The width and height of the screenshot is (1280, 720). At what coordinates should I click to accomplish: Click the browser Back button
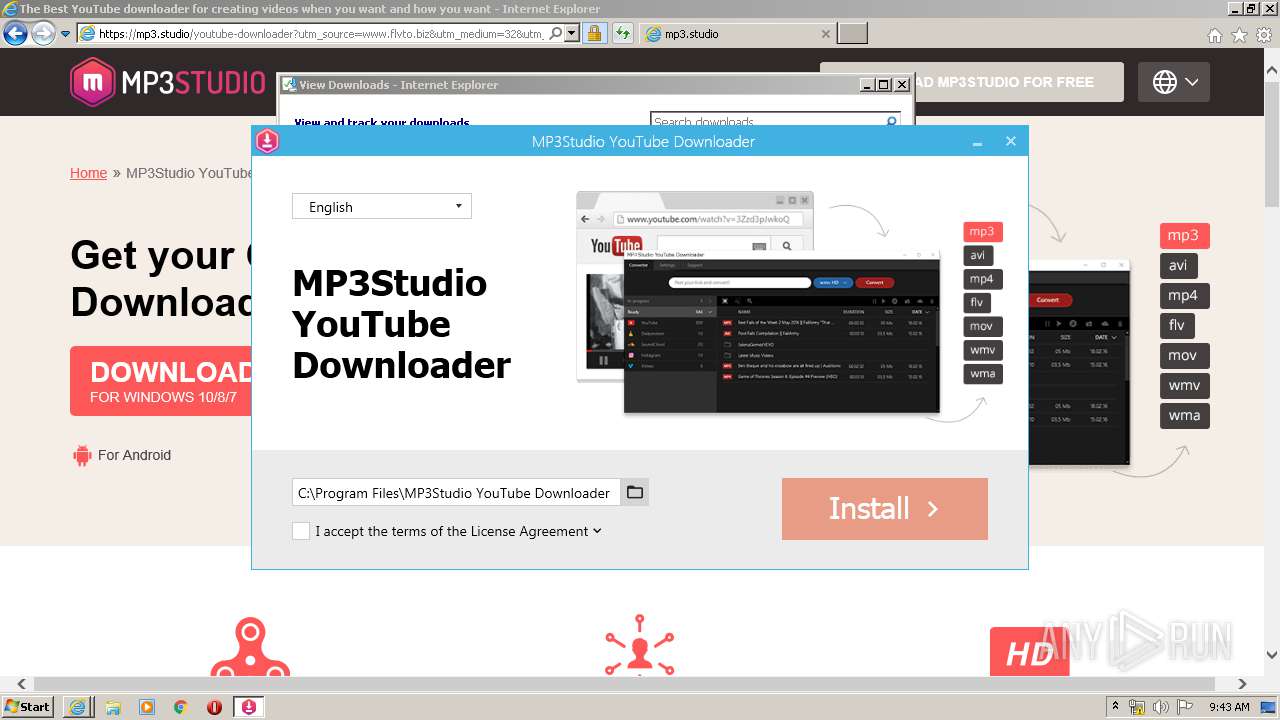click(x=15, y=34)
